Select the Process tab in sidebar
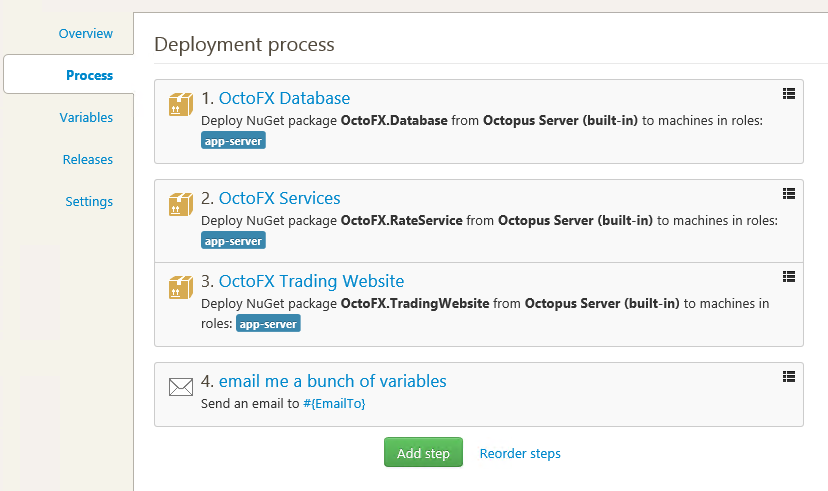828x491 pixels. click(x=89, y=75)
